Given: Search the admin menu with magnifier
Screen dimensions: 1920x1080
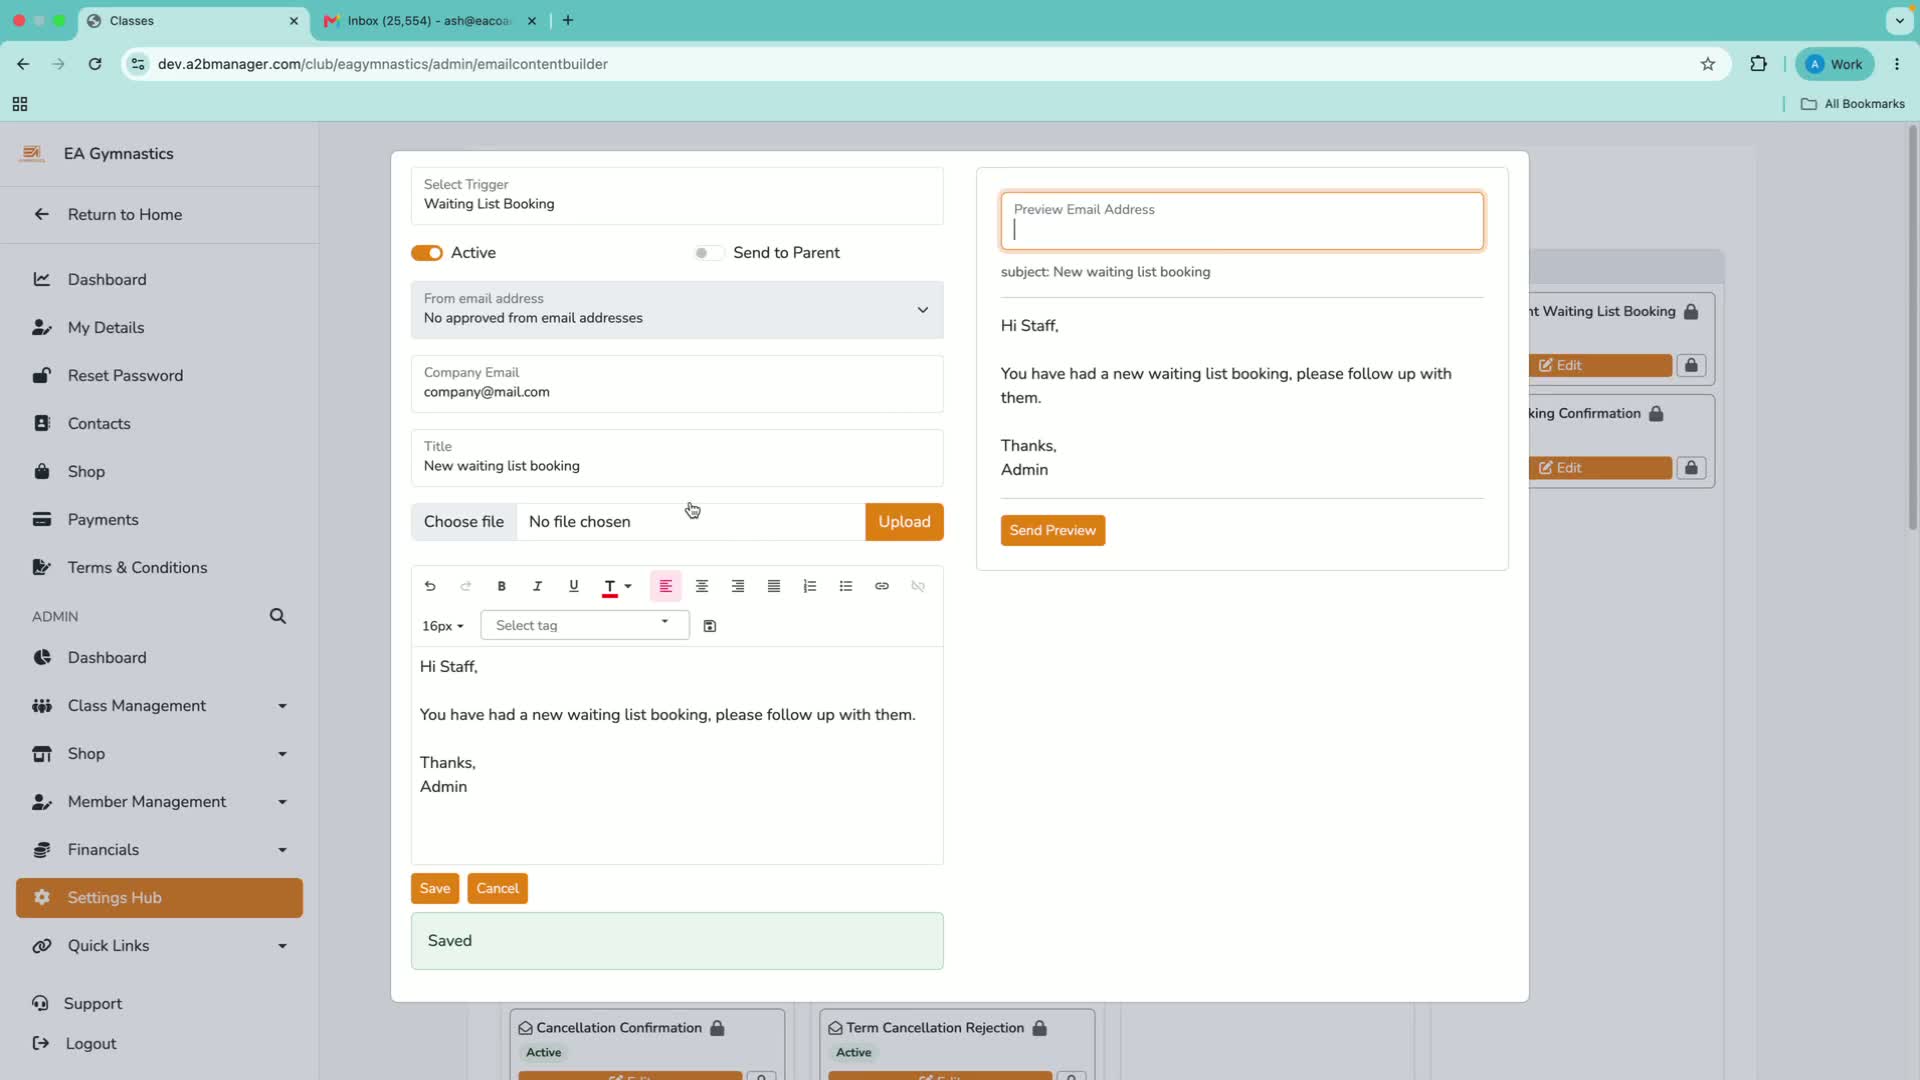Looking at the screenshot, I should click(278, 616).
